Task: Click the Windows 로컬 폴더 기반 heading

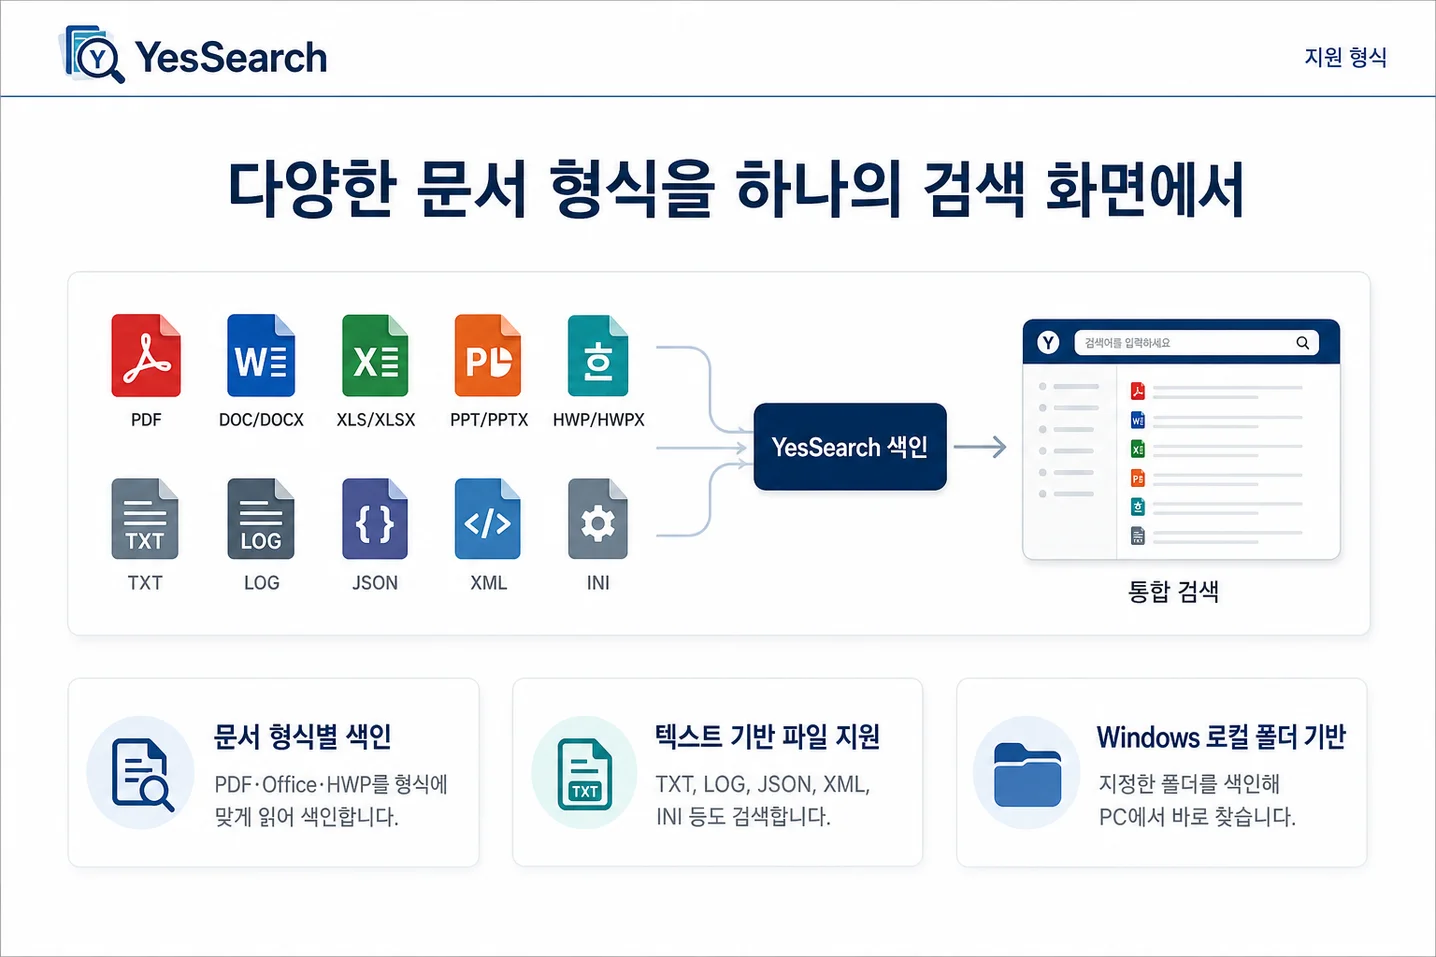Action: tap(1222, 737)
